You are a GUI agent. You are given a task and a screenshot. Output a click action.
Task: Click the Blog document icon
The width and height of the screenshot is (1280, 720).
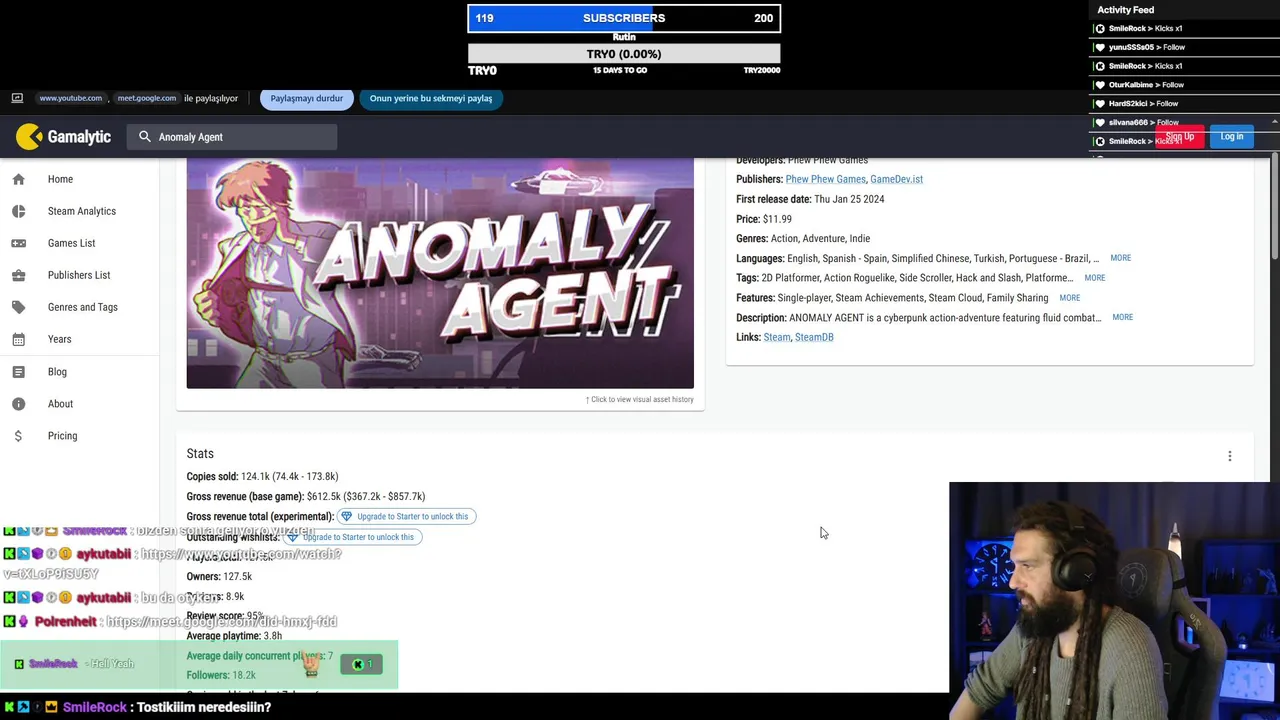coord(18,372)
